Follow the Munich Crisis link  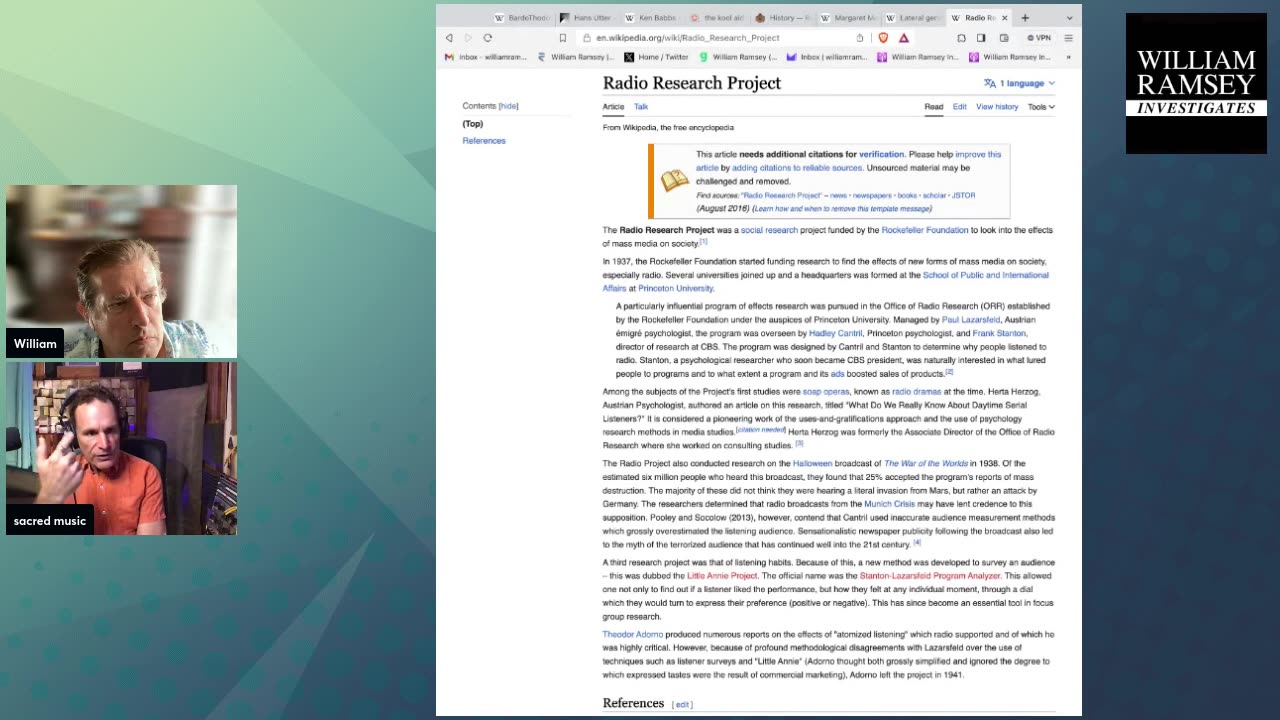click(890, 504)
